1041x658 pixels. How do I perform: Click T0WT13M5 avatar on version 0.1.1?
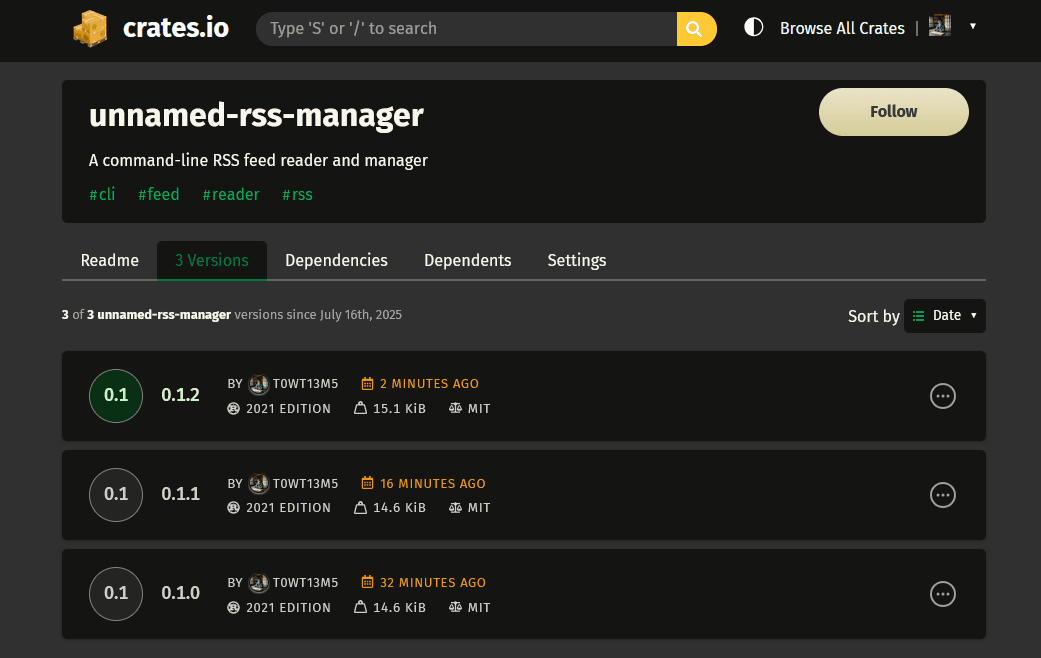click(259, 483)
